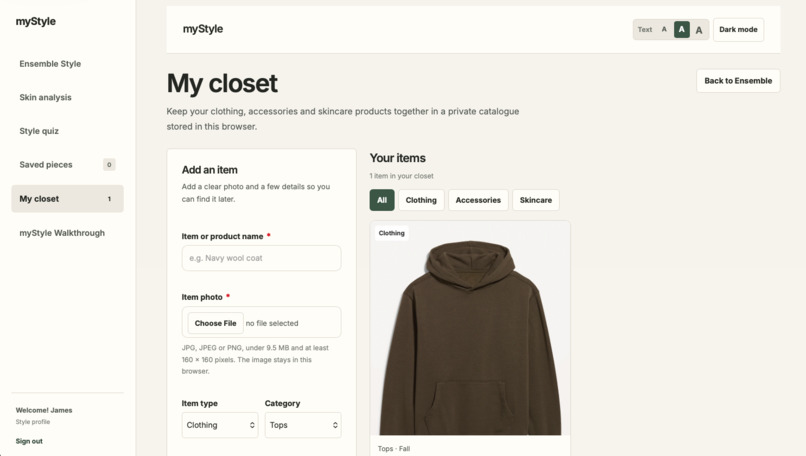Open the Style quiz page
The width and height of the screenshot is (806, 456).
67,131
